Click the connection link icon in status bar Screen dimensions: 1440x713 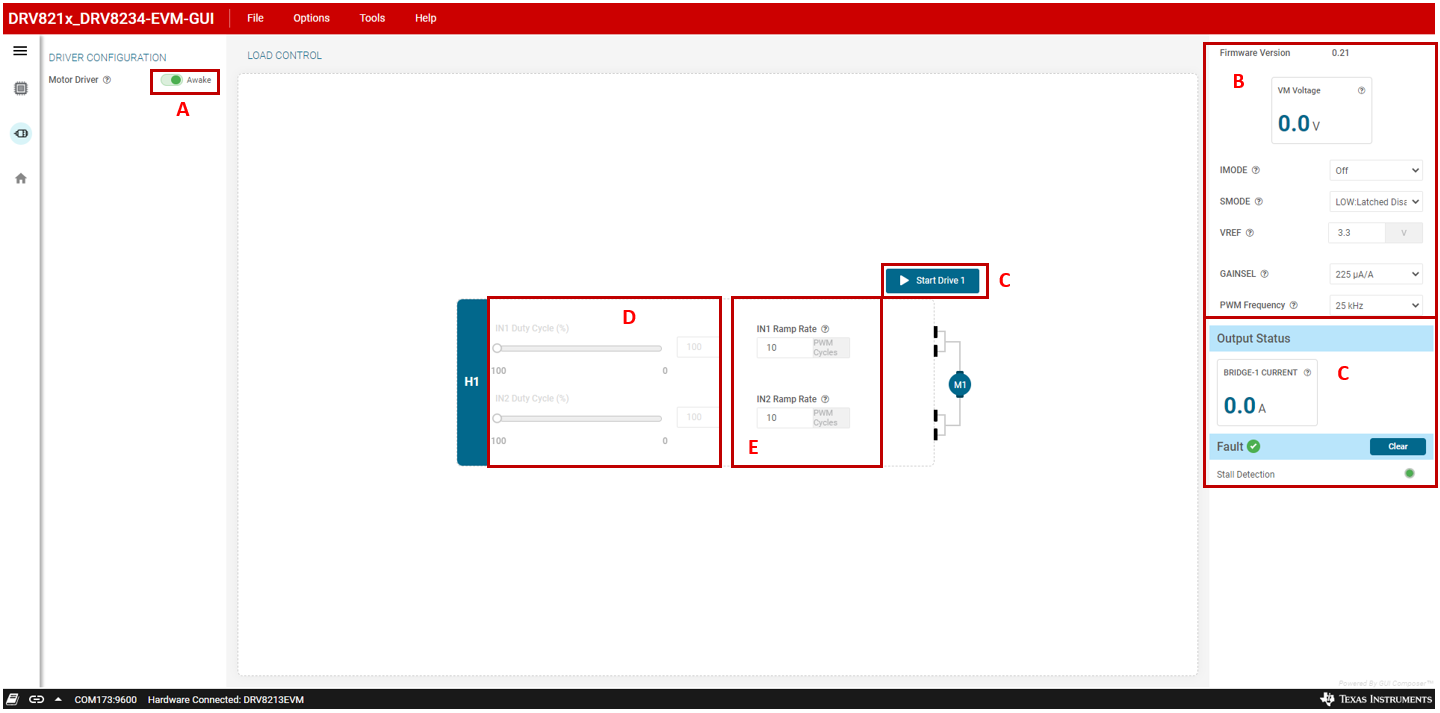point(36,700)
